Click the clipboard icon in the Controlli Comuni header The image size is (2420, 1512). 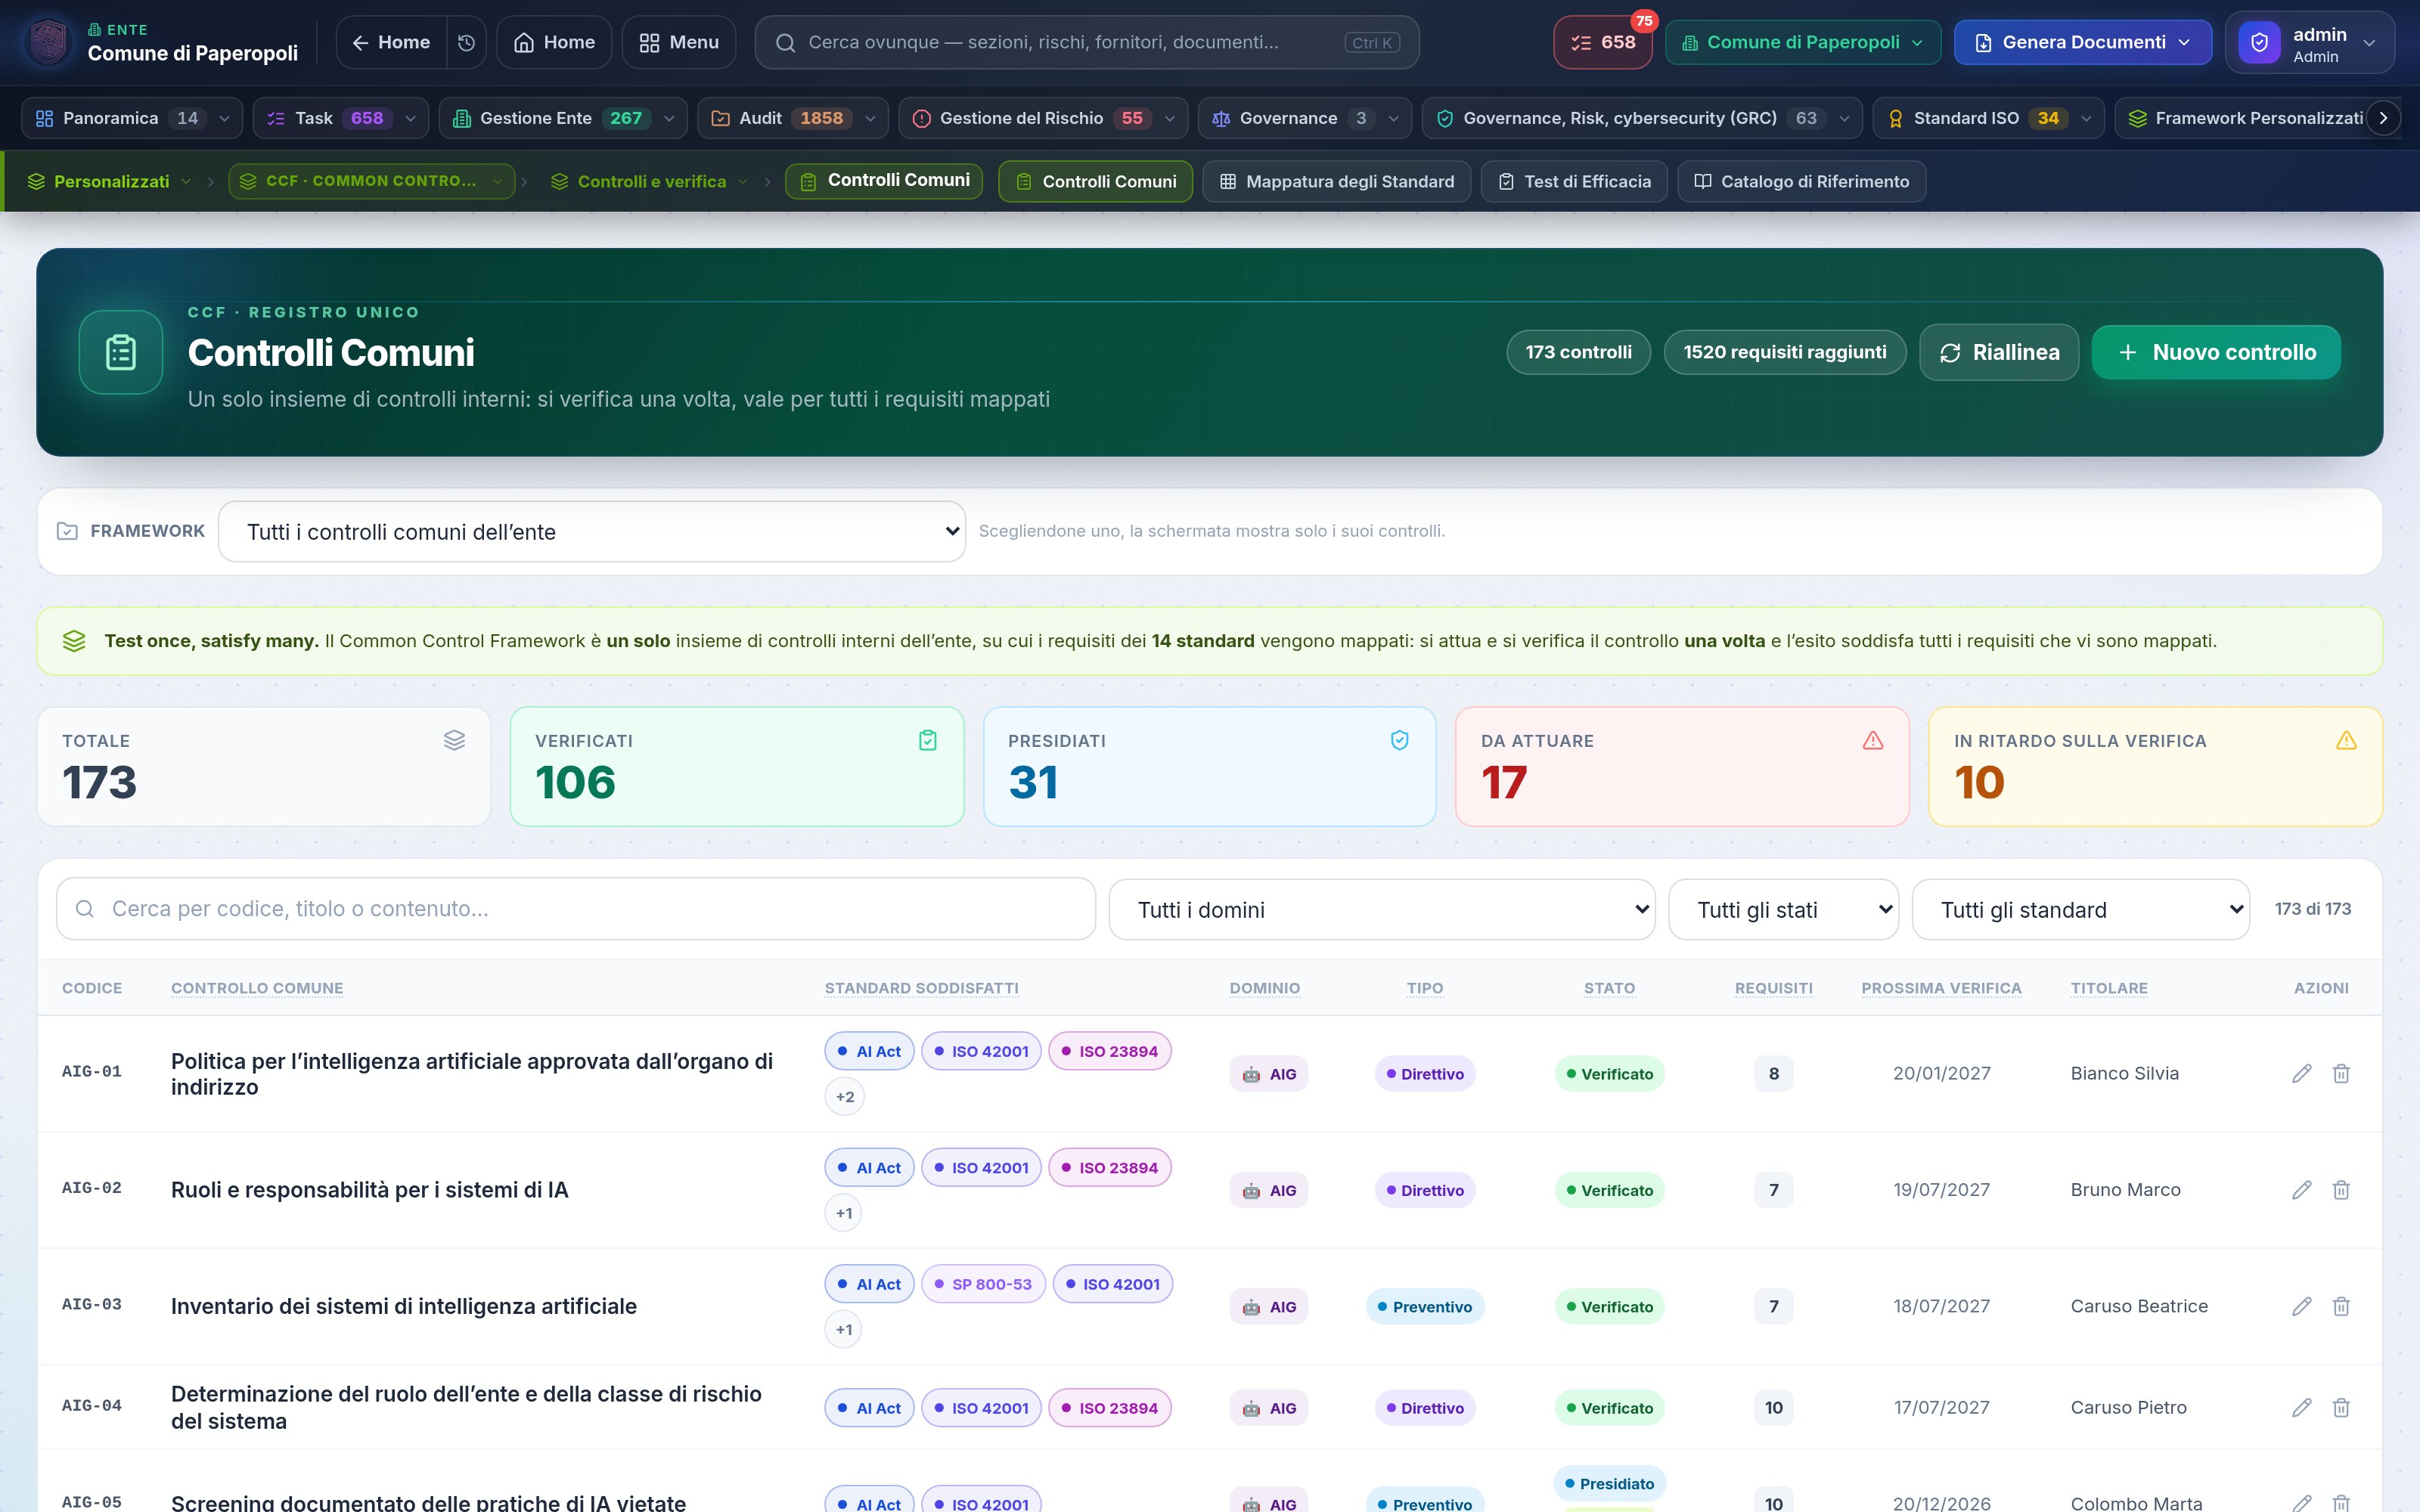coord(121,352)
